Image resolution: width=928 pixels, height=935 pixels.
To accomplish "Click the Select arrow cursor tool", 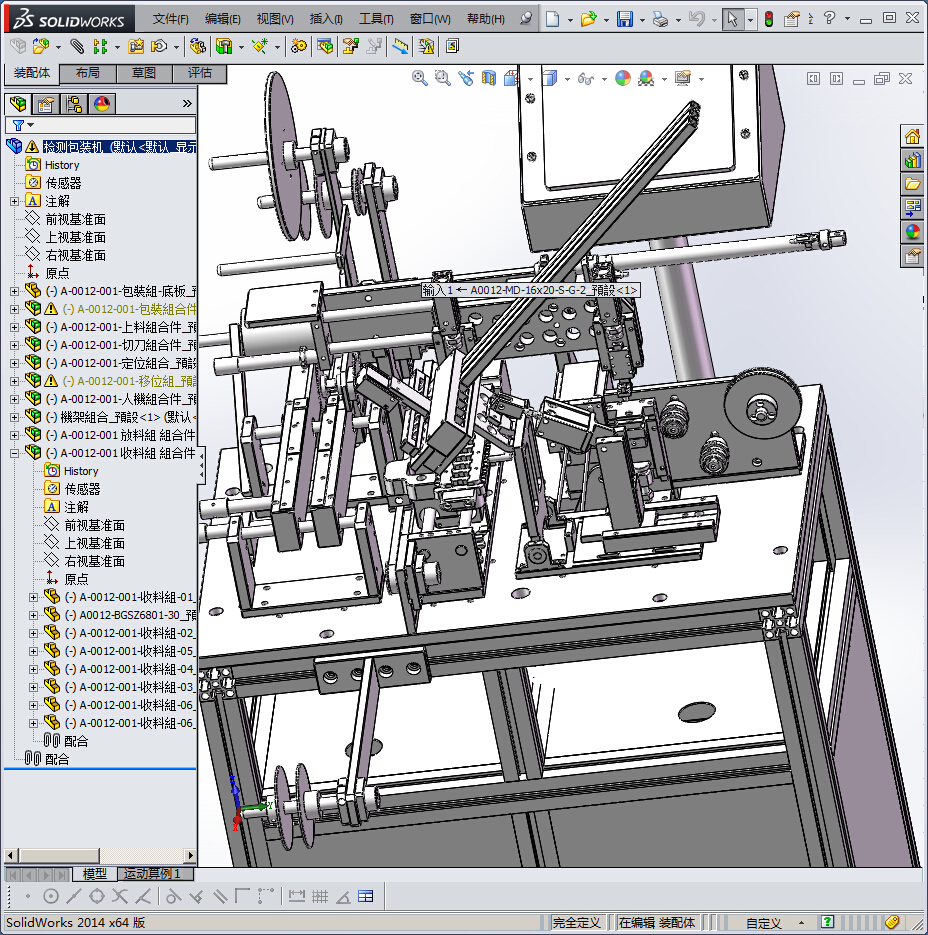I will [733, 19].
